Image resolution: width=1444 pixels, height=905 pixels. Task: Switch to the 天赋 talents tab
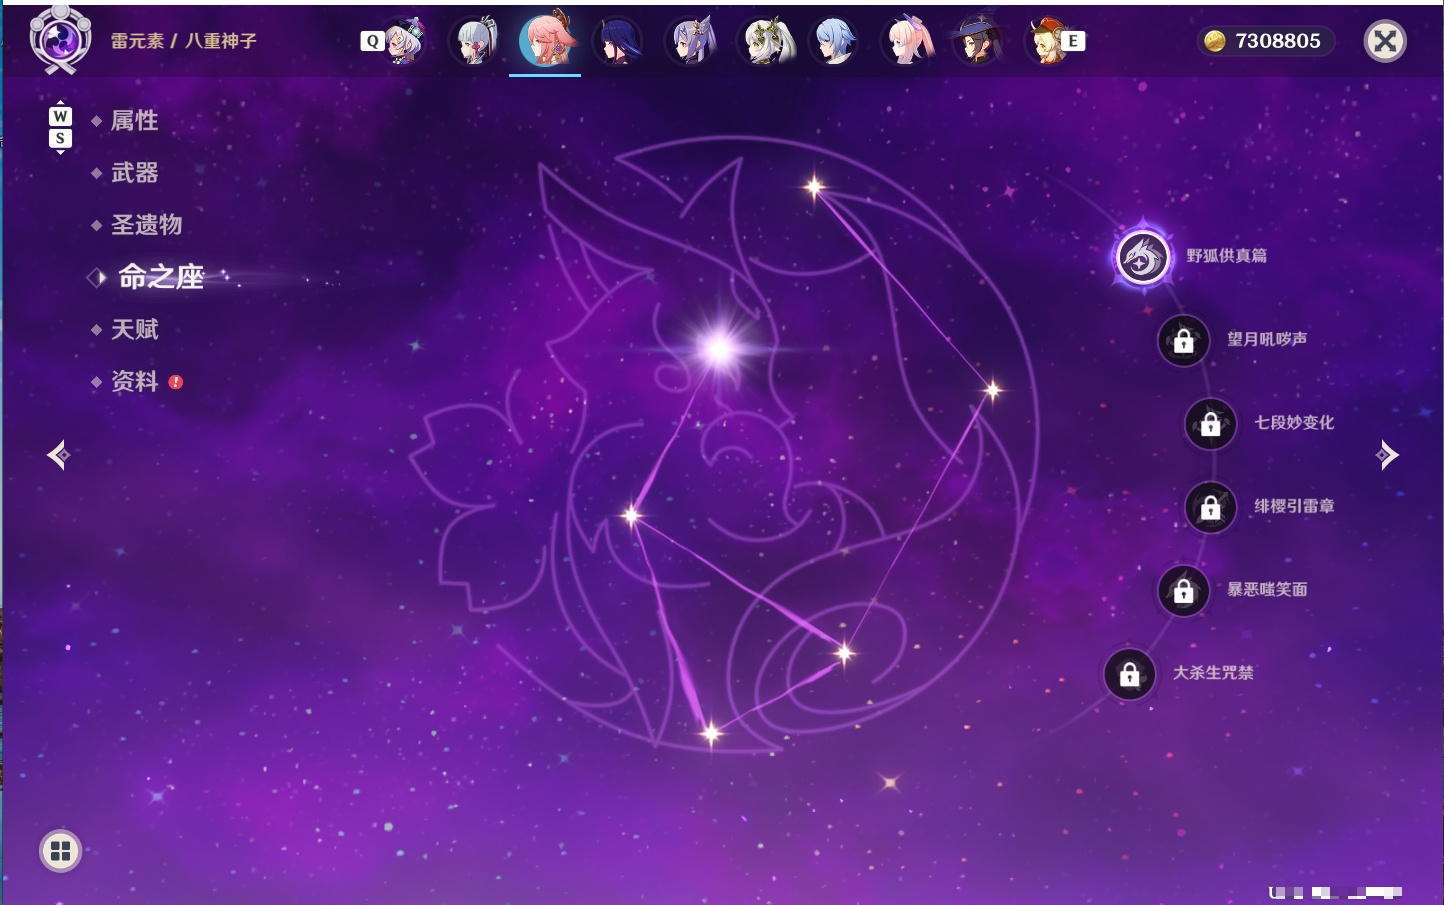coord(134,329)
